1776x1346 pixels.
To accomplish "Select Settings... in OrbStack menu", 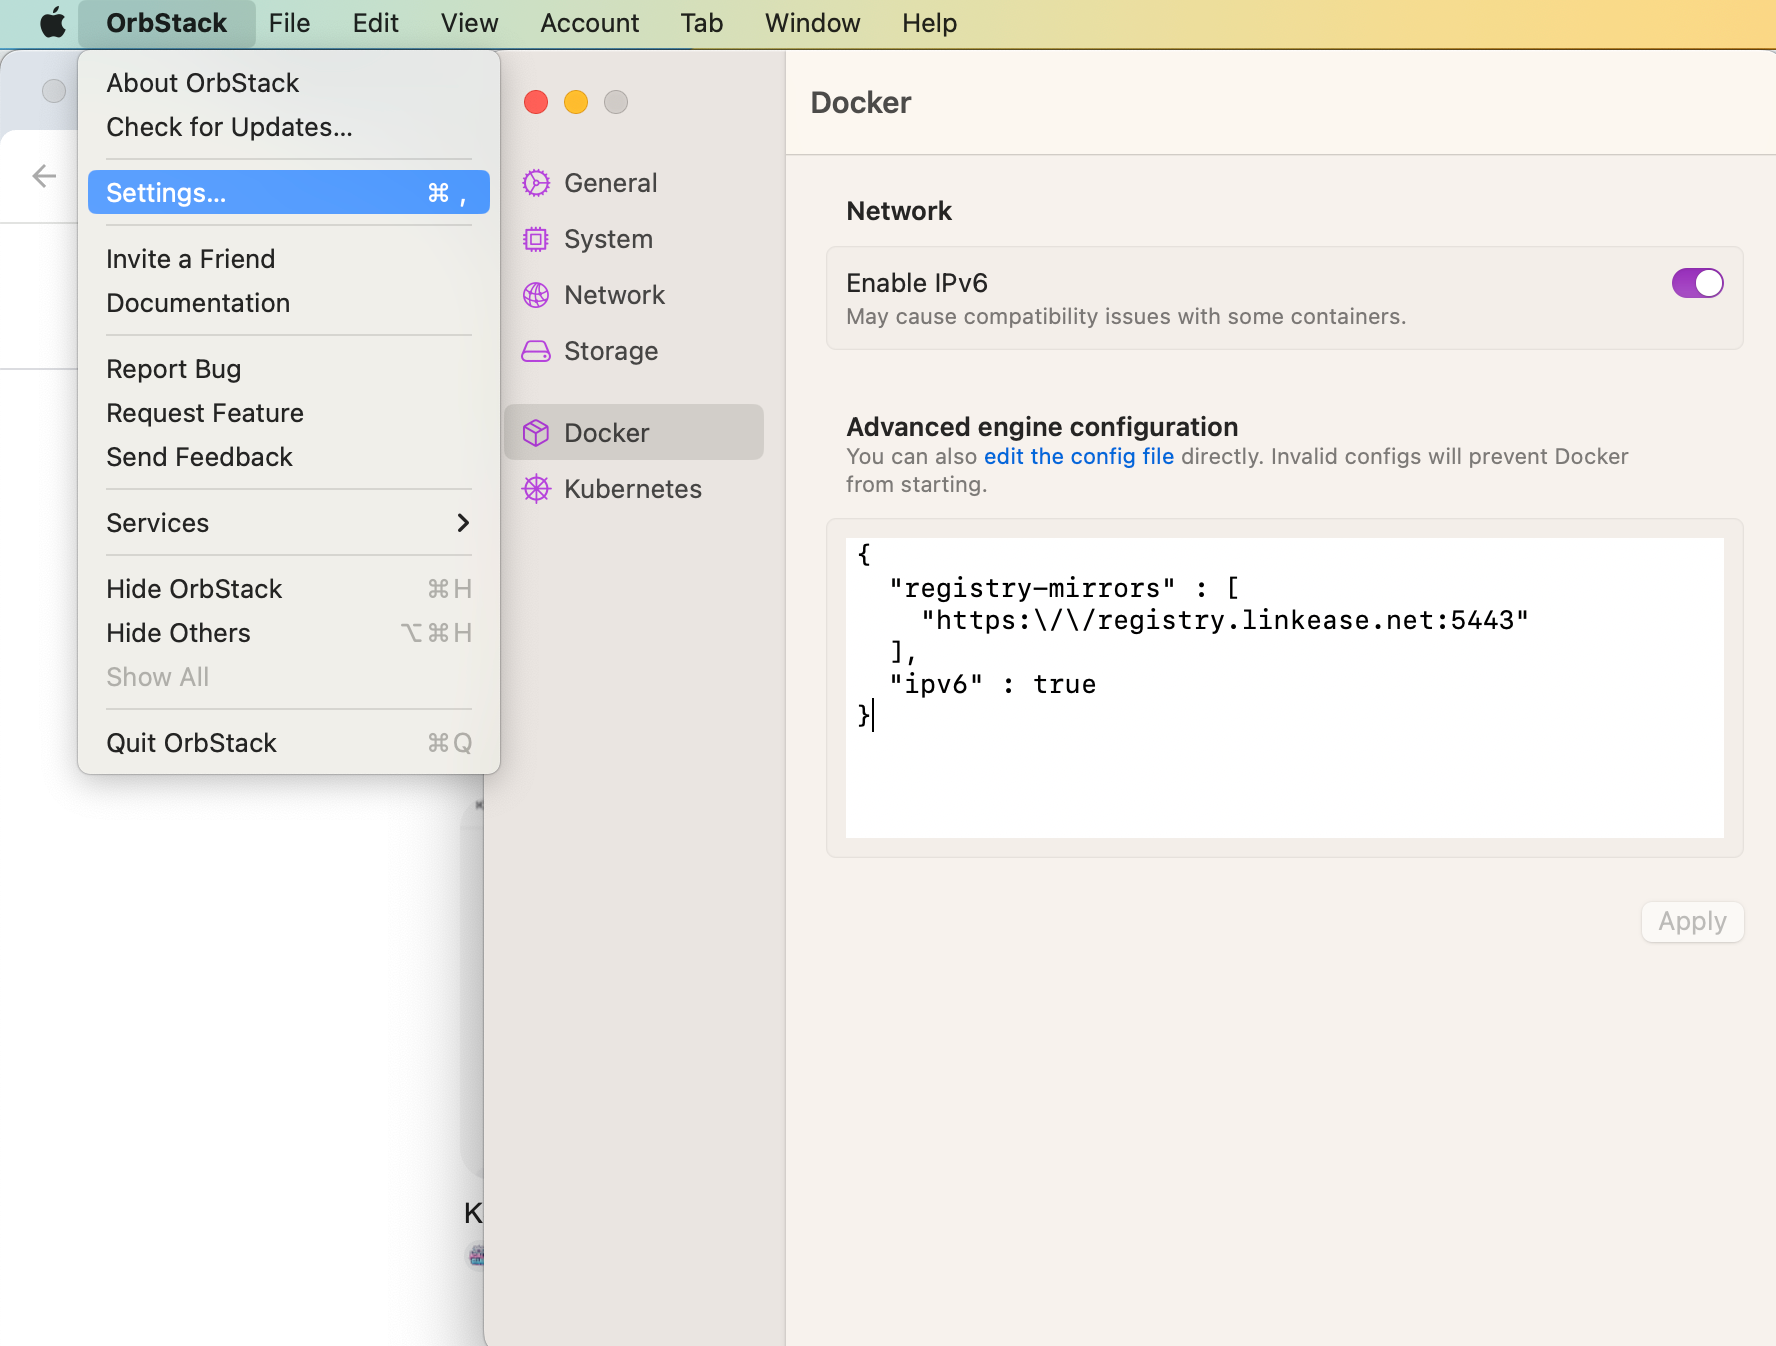I will (x=288, y=193).
